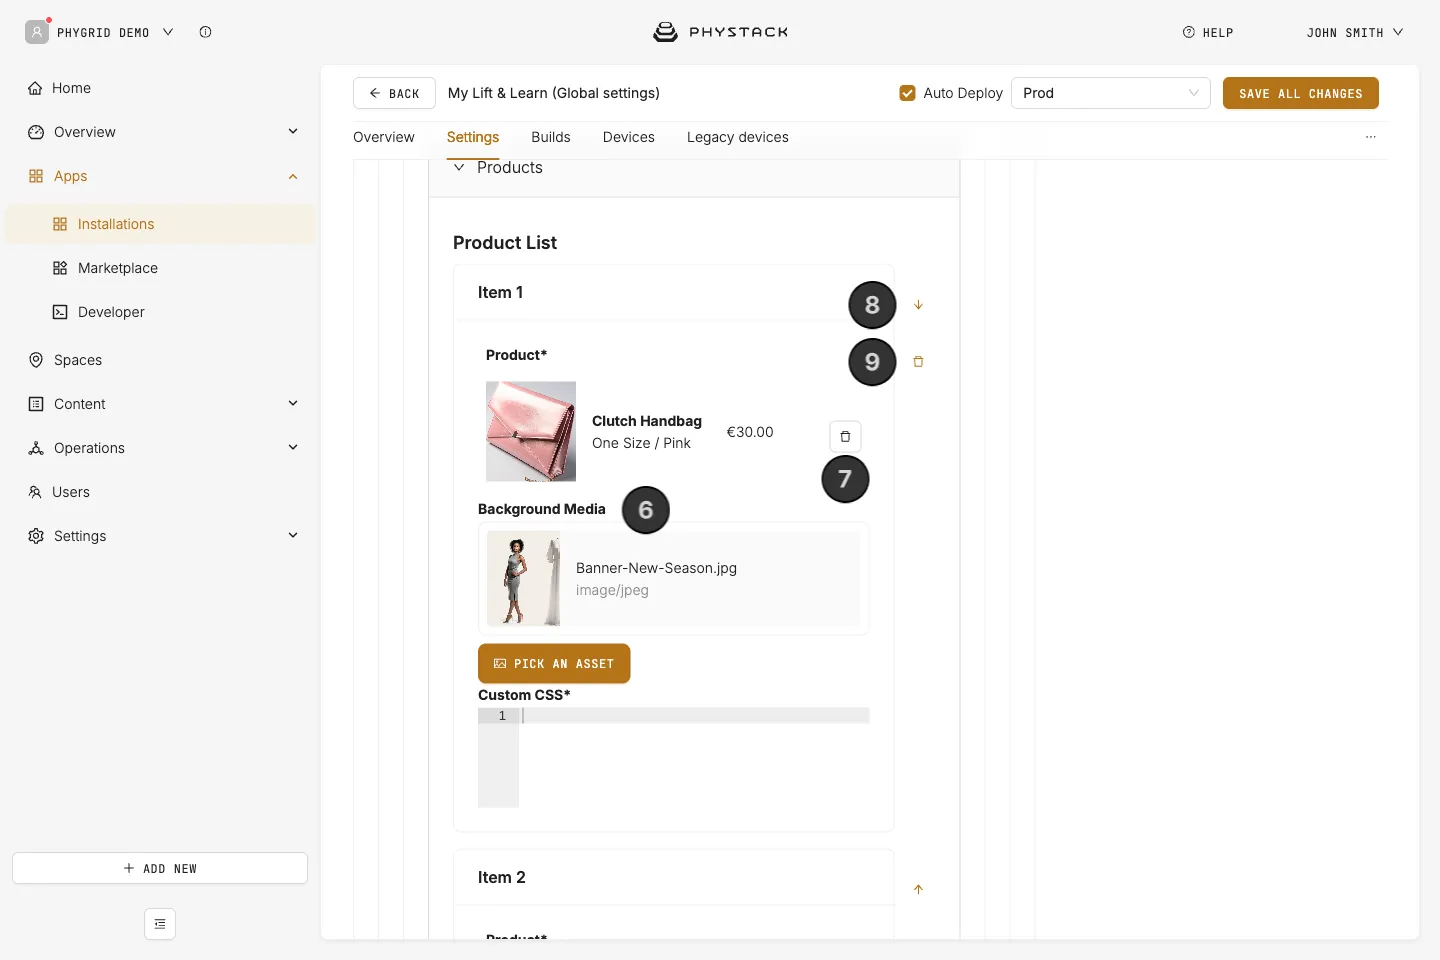
Task: Open Help from the top bar
Action: [1208, 32]
